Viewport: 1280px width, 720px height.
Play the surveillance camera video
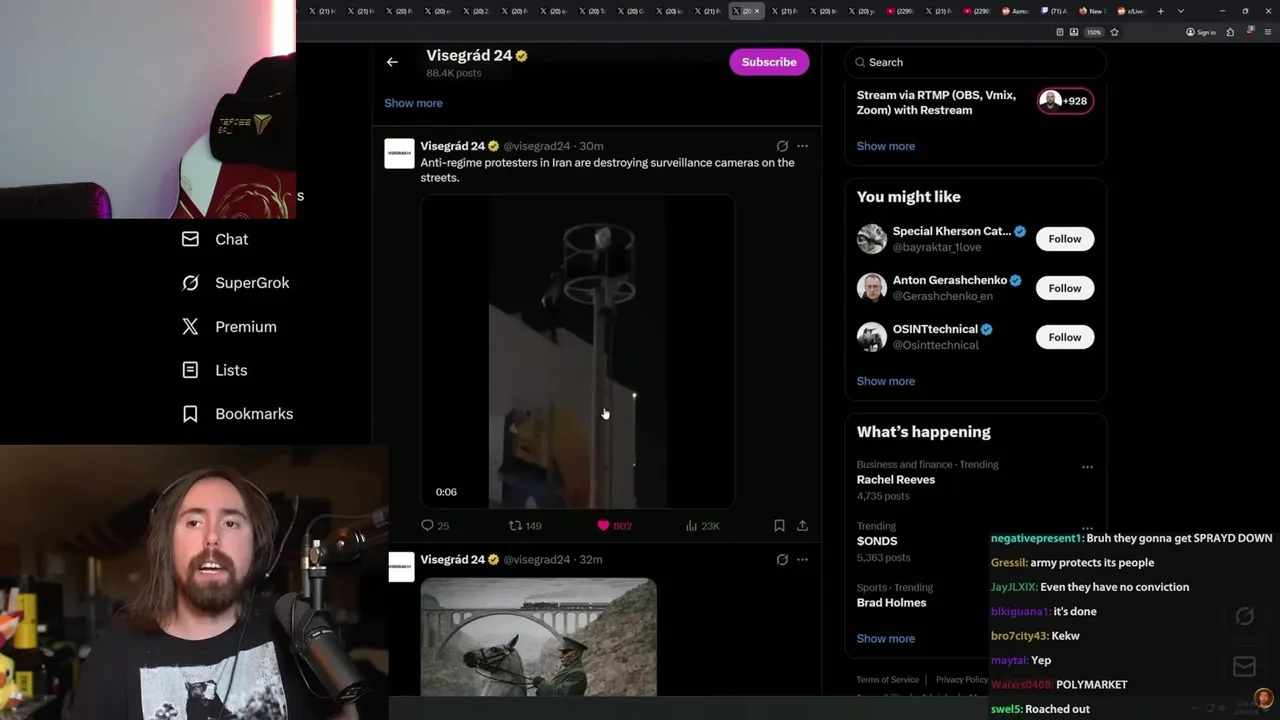coord(577,352)
